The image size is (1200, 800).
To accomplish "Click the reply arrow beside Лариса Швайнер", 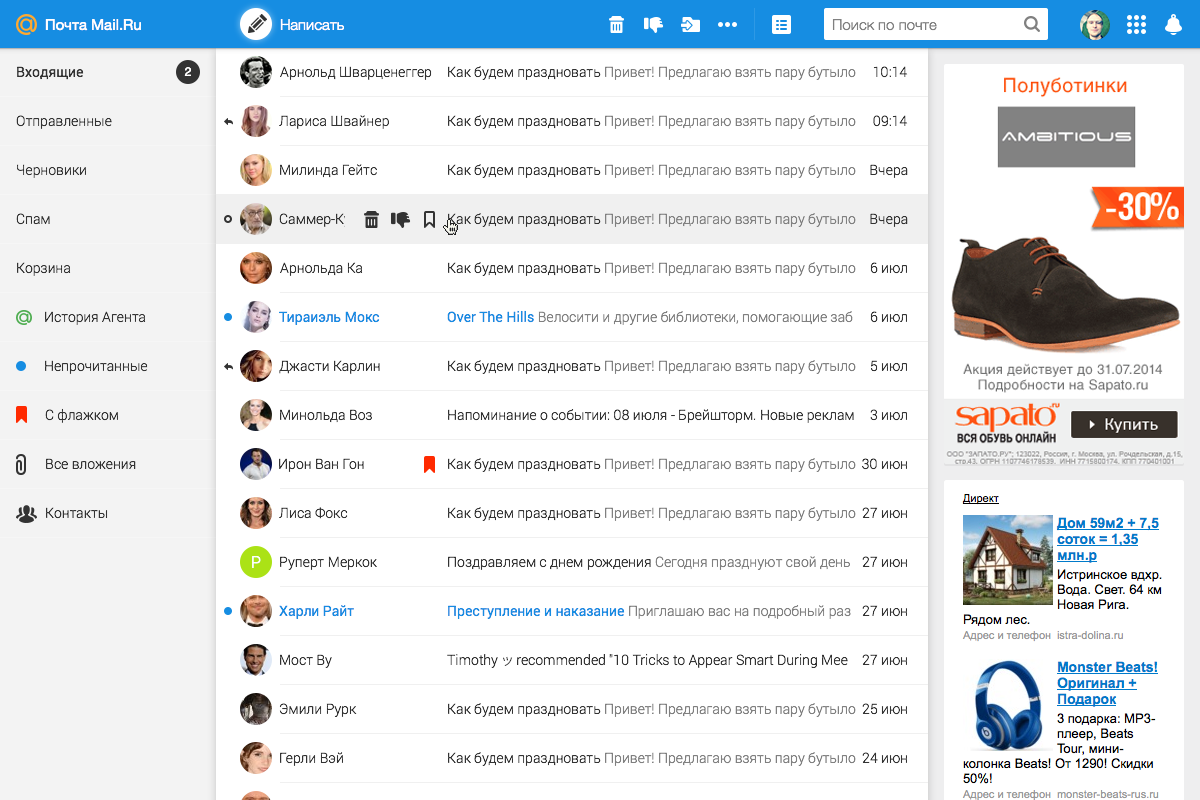I will click(228, 121).
